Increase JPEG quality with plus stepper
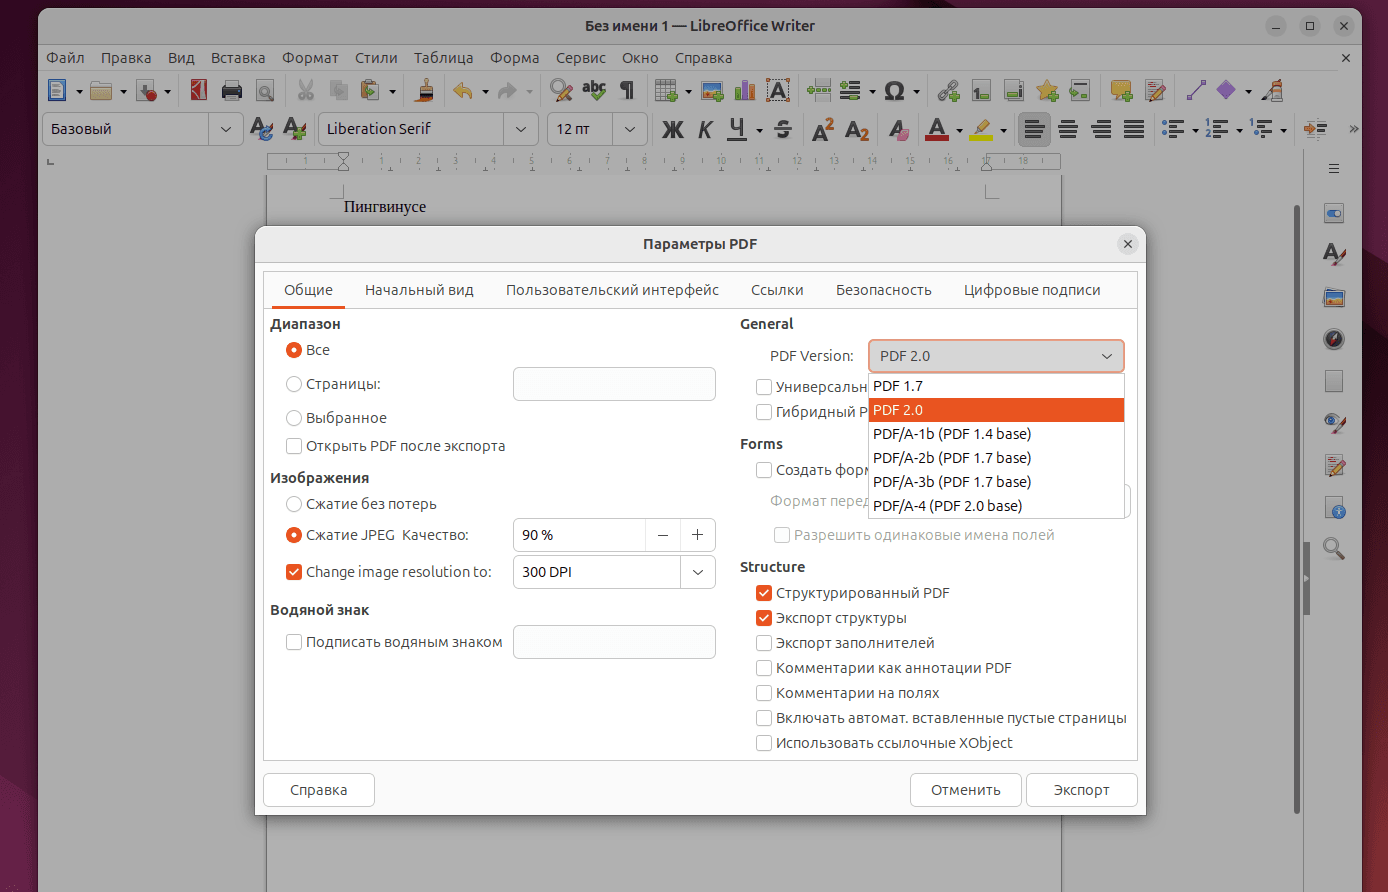 697,535
